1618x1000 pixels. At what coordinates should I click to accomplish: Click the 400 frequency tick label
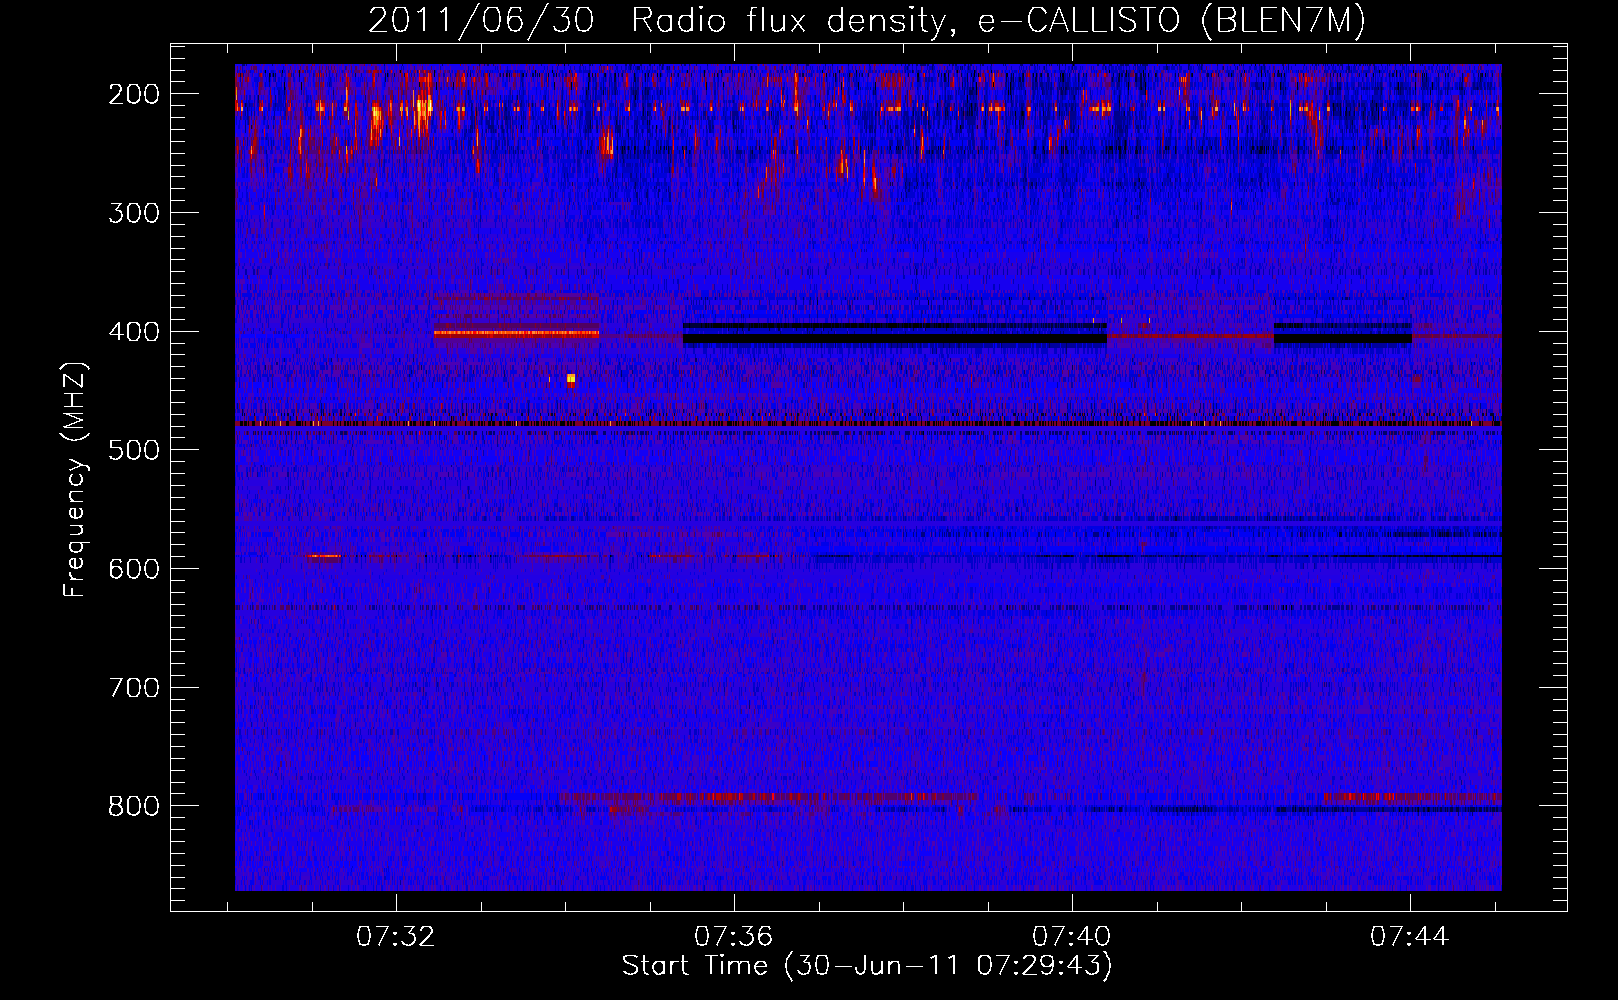[x=133, y=332]
